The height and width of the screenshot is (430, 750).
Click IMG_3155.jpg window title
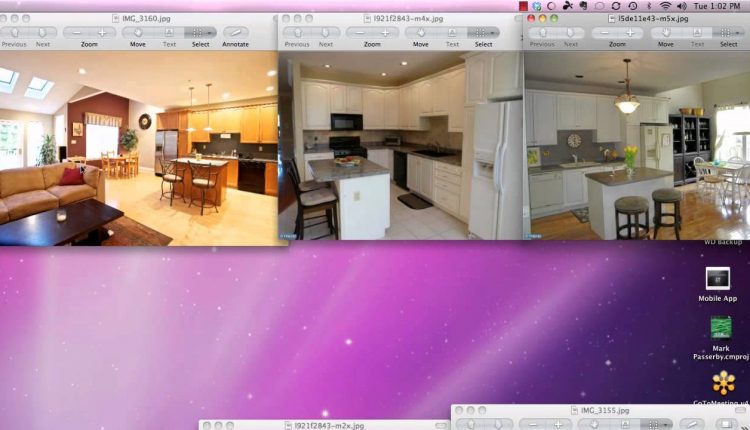pos(605,410)
